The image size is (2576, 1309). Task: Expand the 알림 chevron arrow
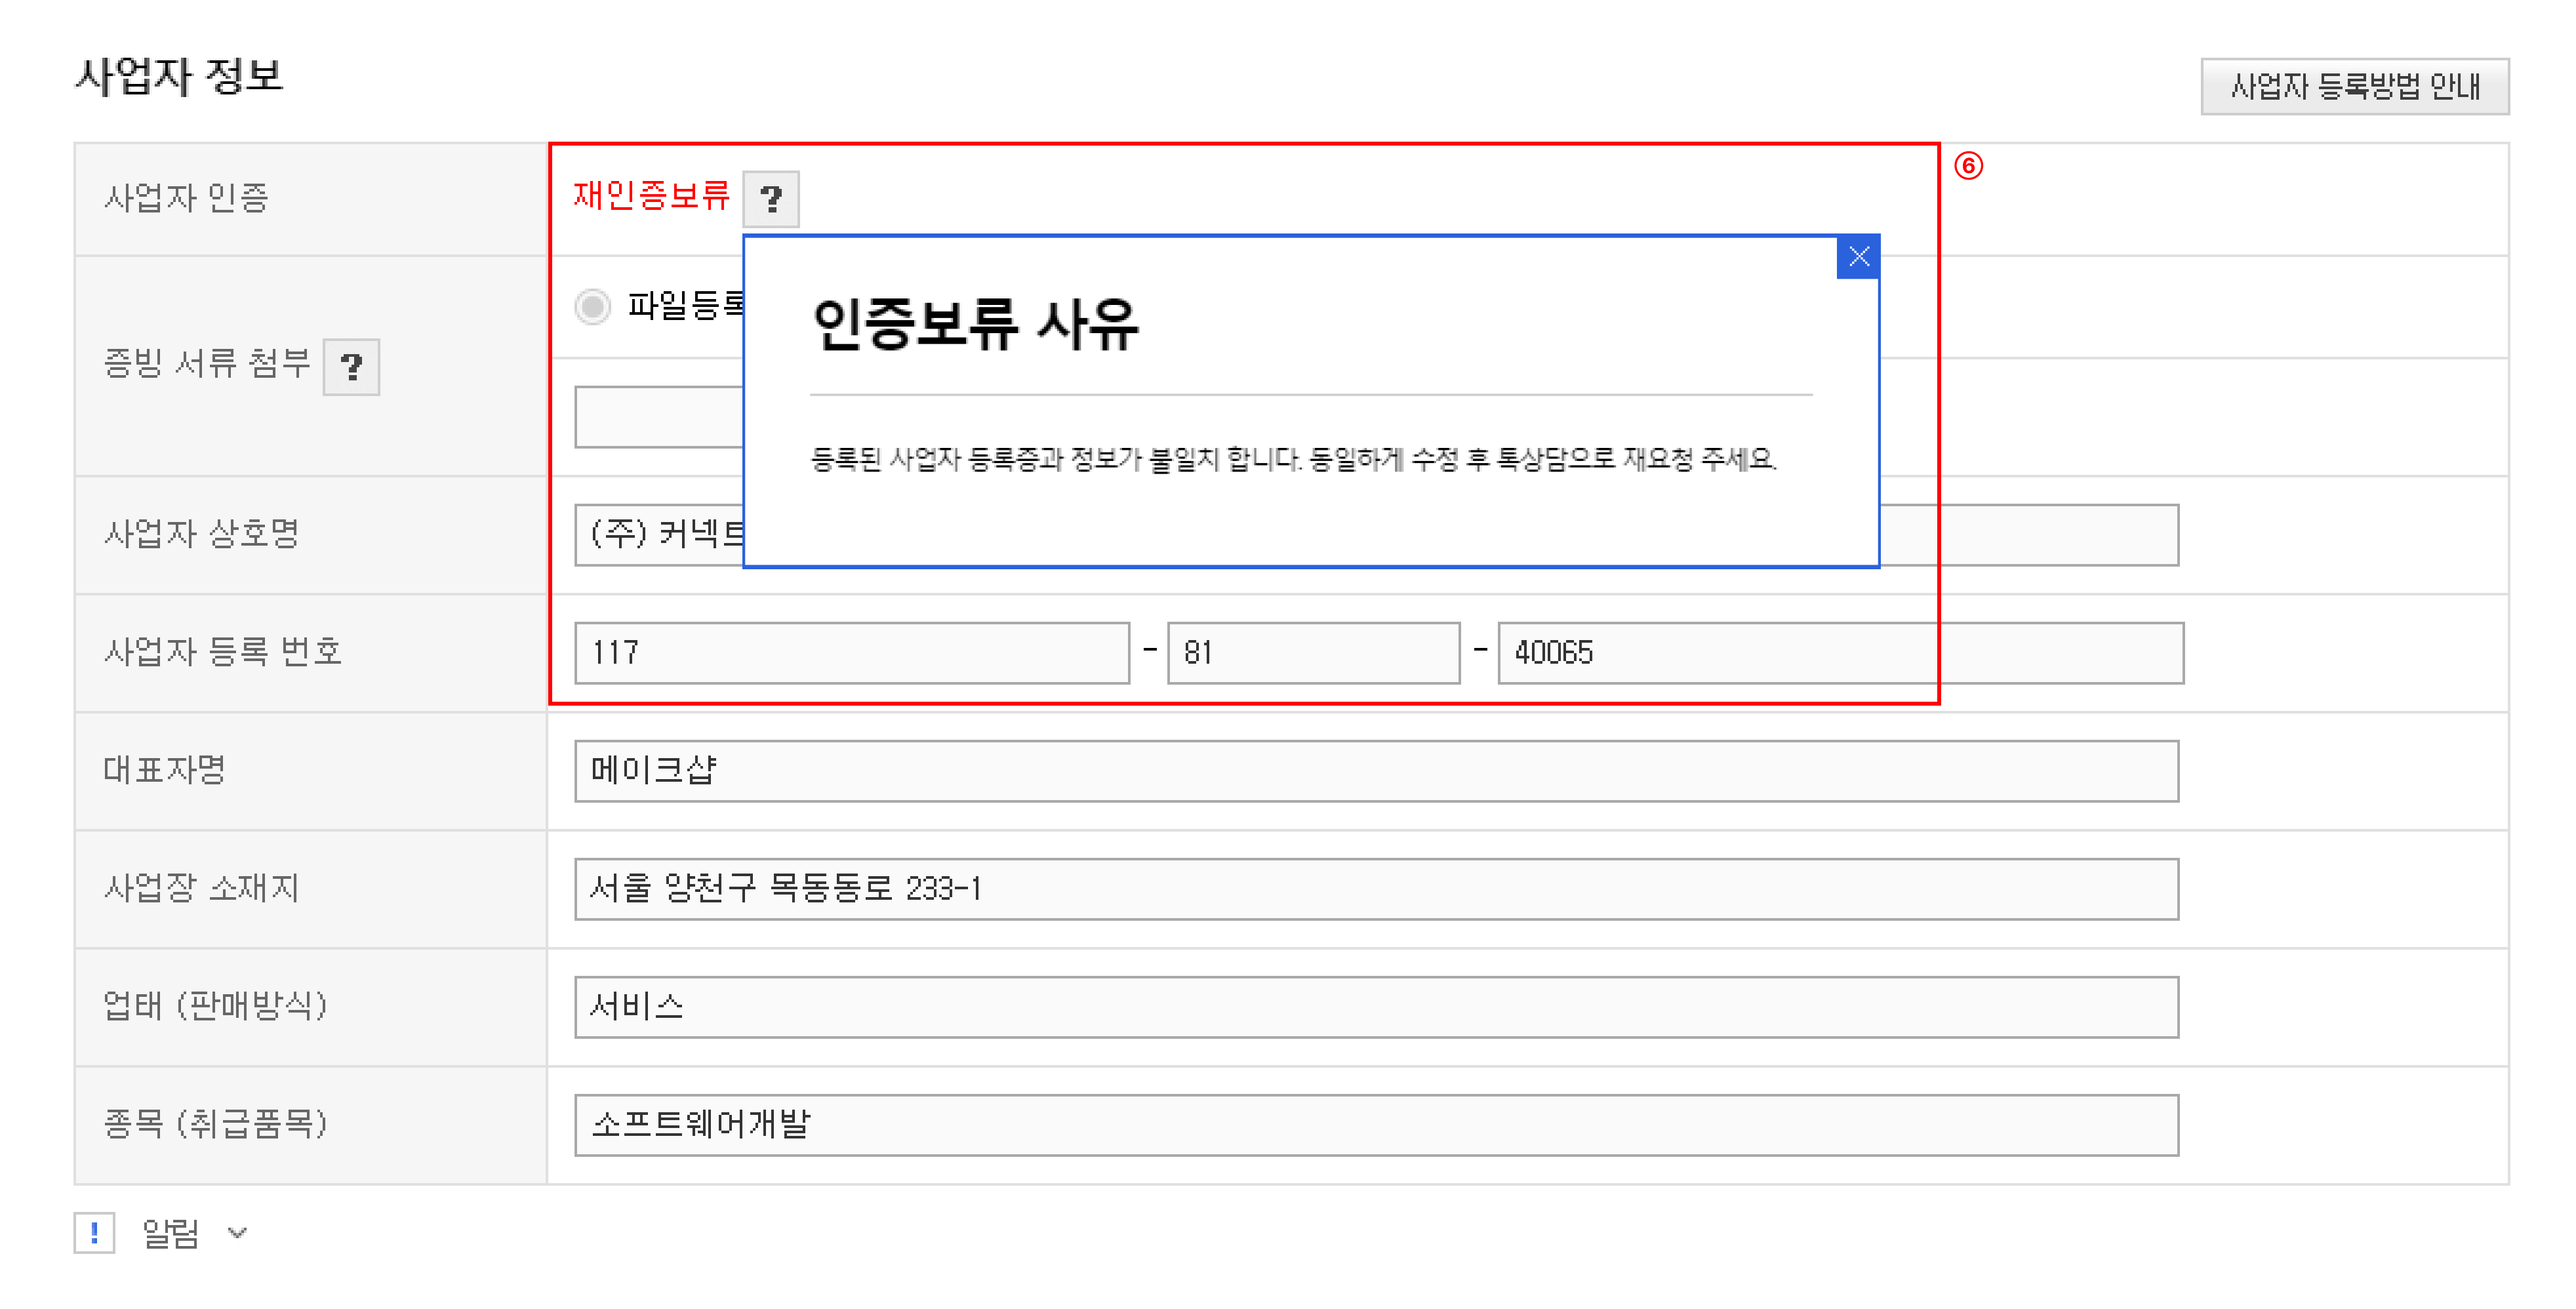237,1232
